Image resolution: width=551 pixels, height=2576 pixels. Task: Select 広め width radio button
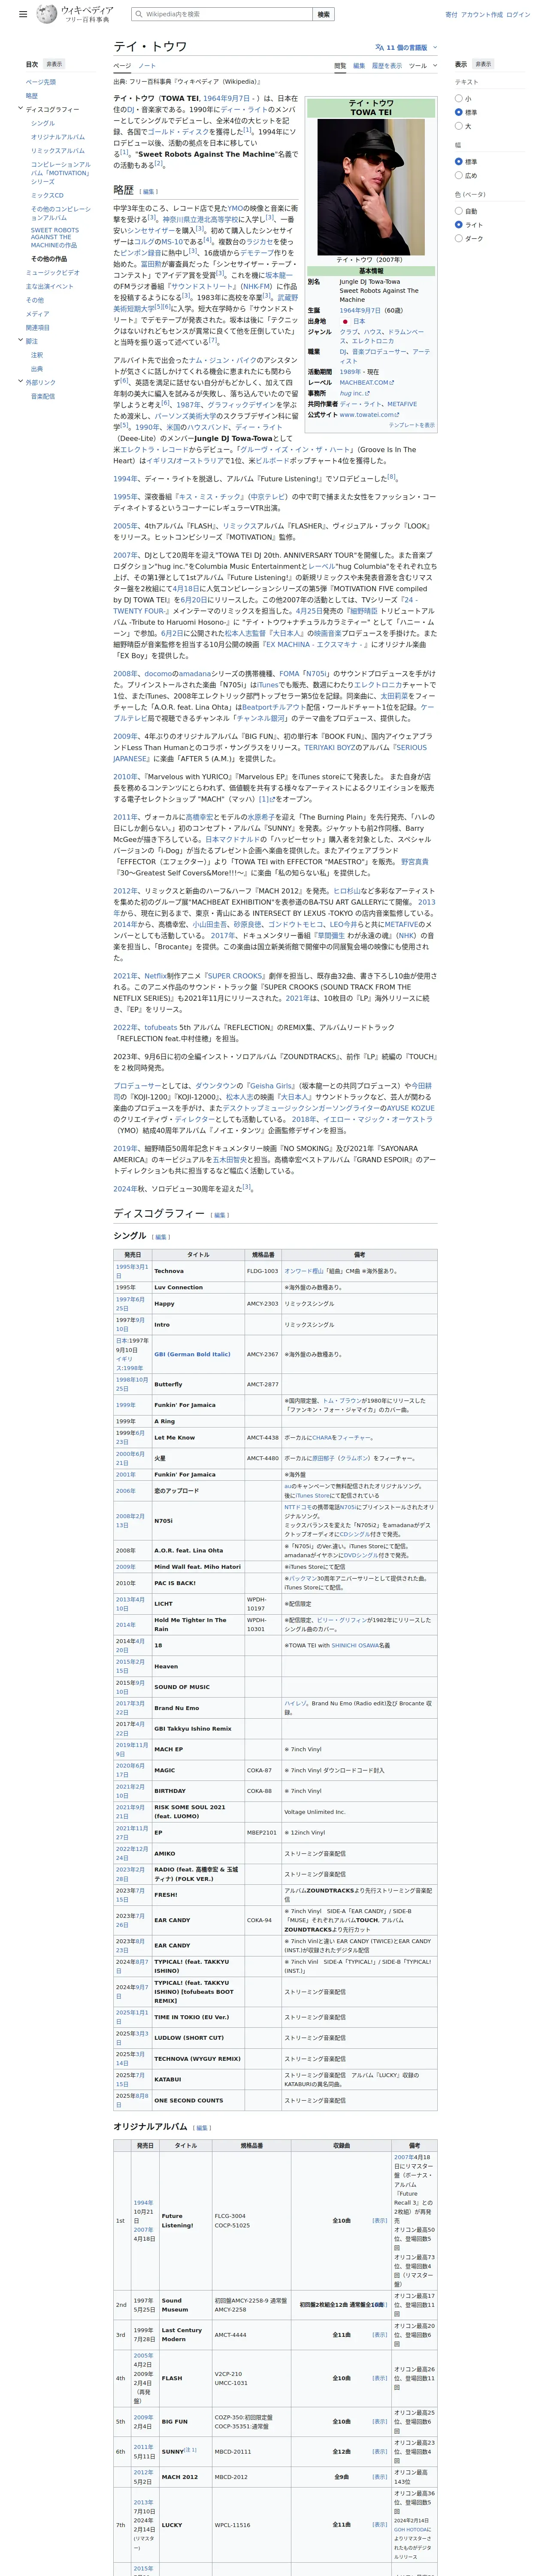click(459, 175)
